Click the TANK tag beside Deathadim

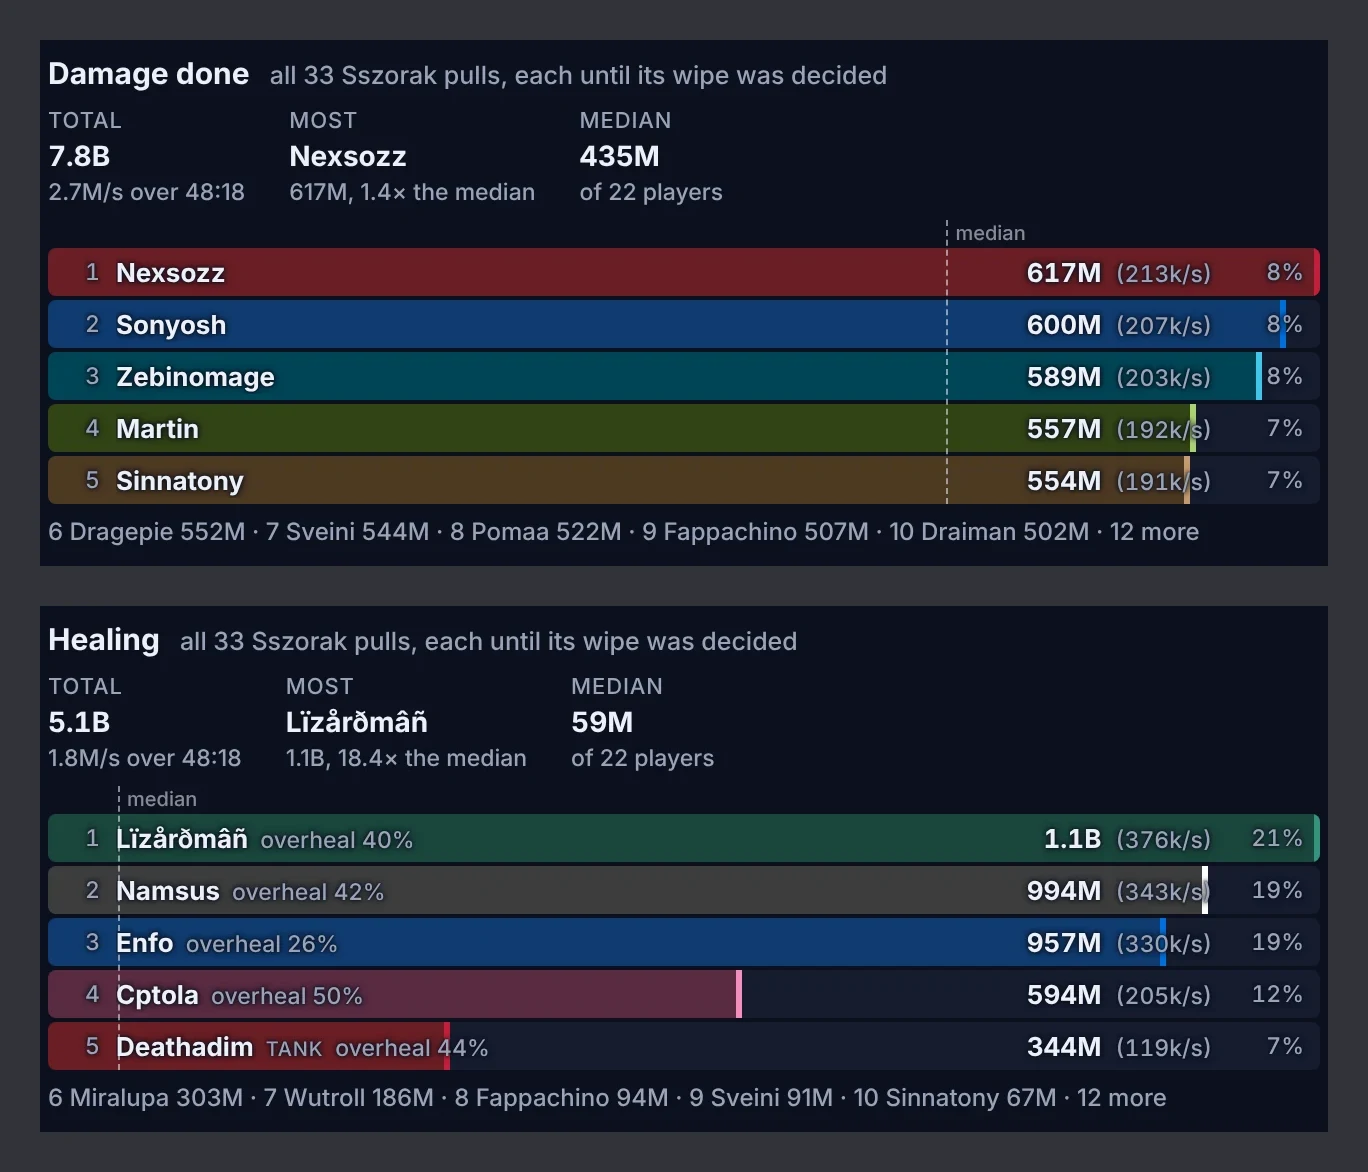click(294, 1049)
